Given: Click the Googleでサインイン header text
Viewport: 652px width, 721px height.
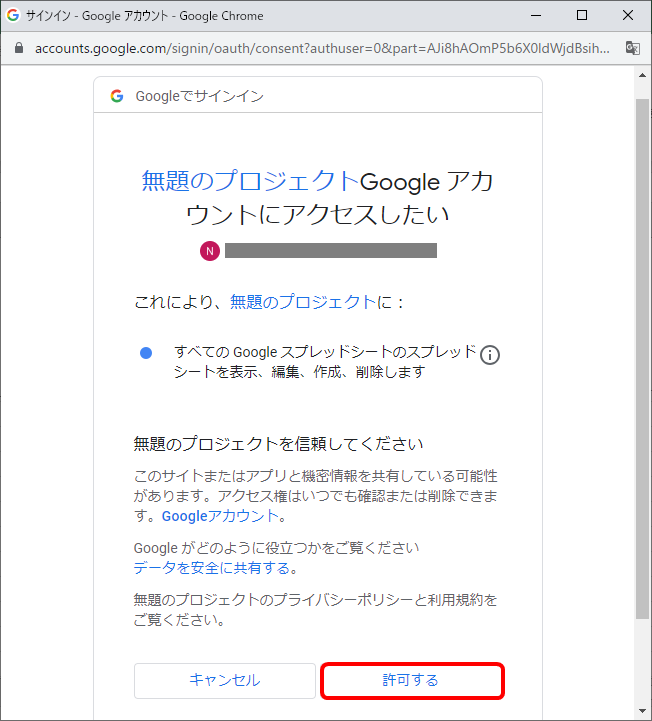Looking at the screenshot, I should (x=200, y=96).
